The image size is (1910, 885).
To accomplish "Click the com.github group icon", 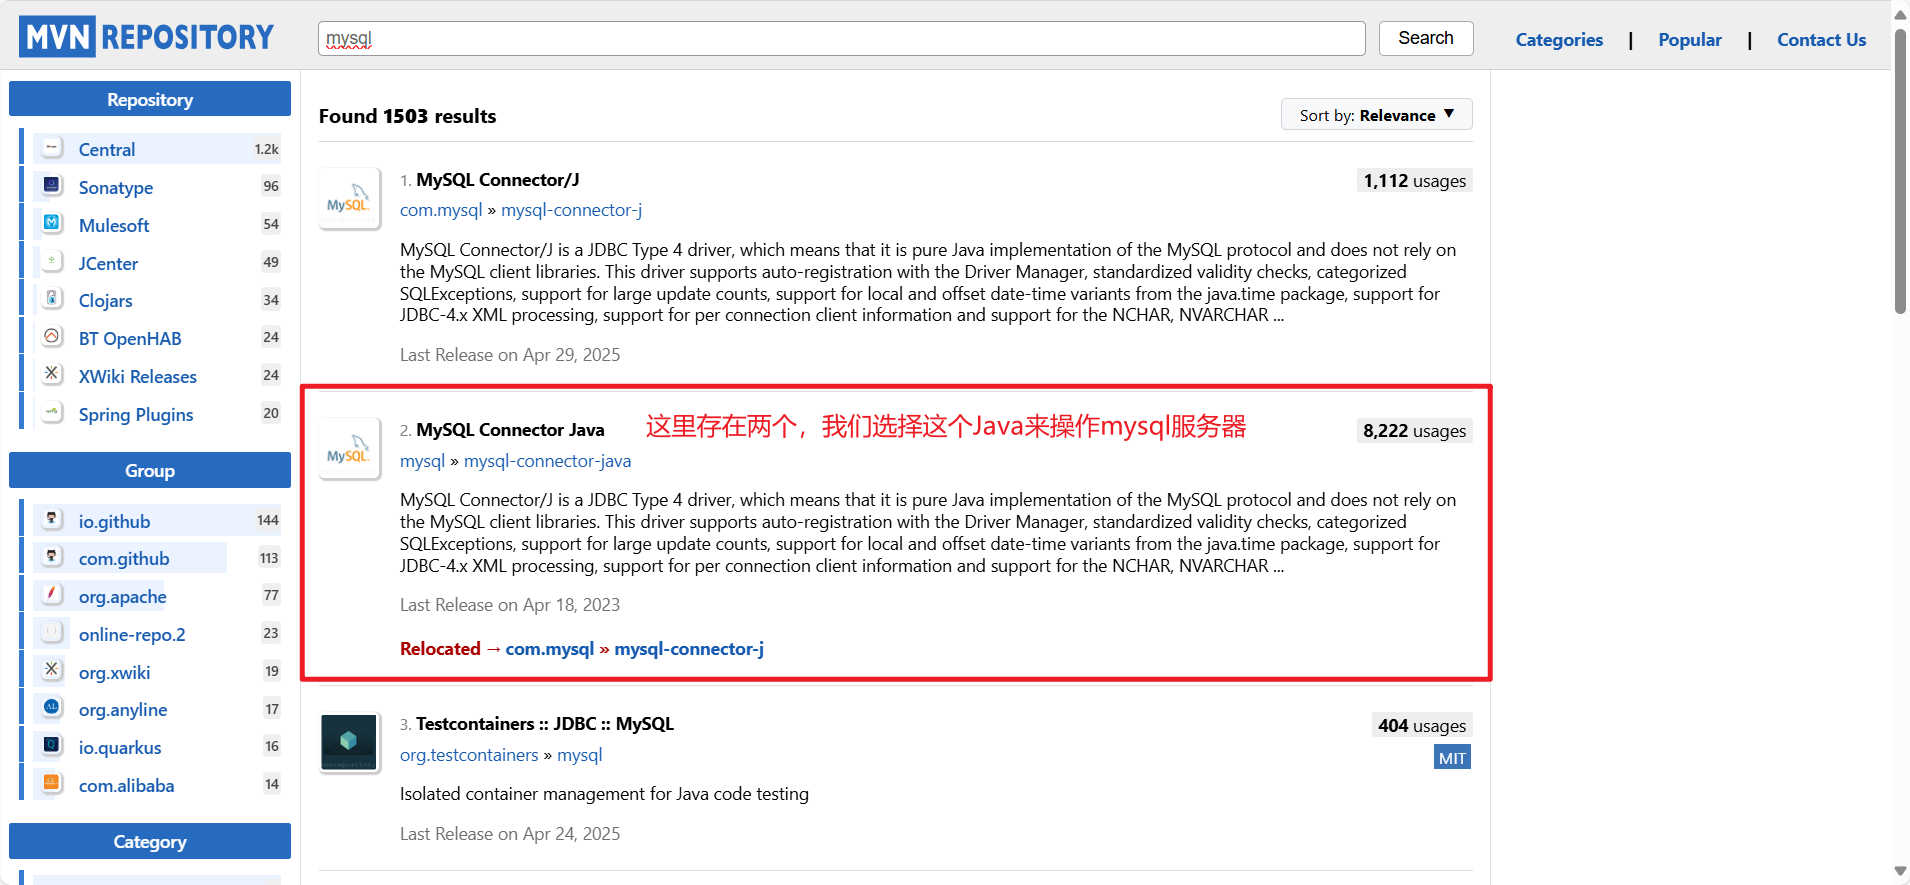I will click(x=52, y=556).
